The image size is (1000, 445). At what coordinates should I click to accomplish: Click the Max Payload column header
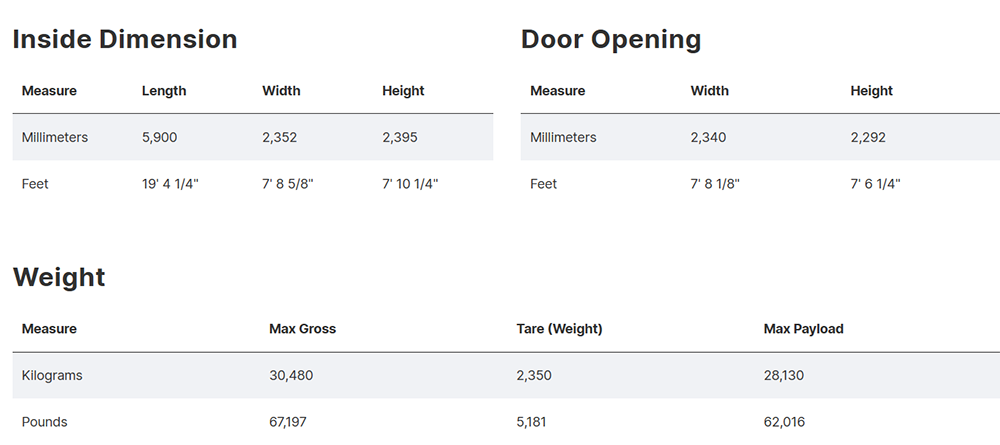point(803,329)
